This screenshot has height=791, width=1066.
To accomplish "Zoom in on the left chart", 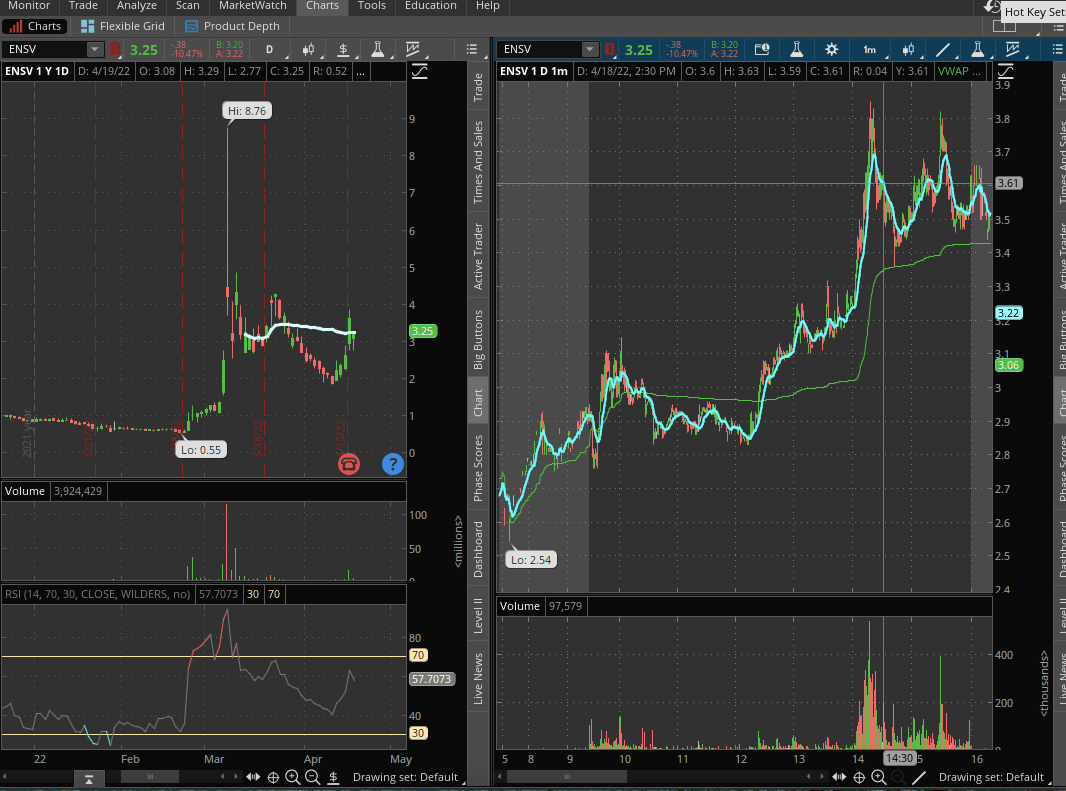I will pyautogui.click(x=292, y=777).
